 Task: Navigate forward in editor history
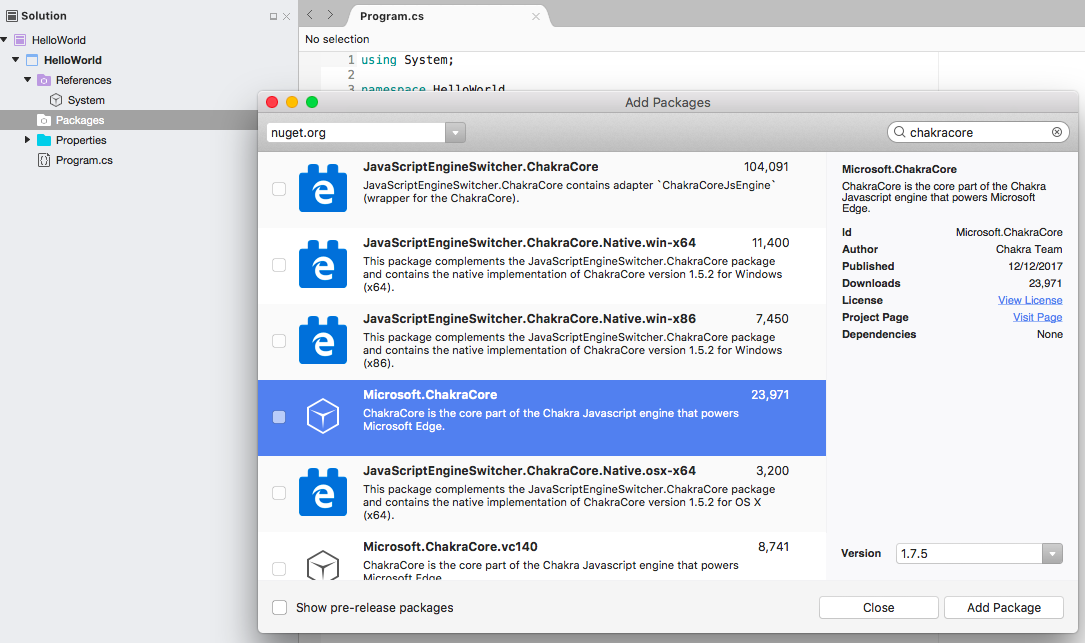click(x=330, y=15)
